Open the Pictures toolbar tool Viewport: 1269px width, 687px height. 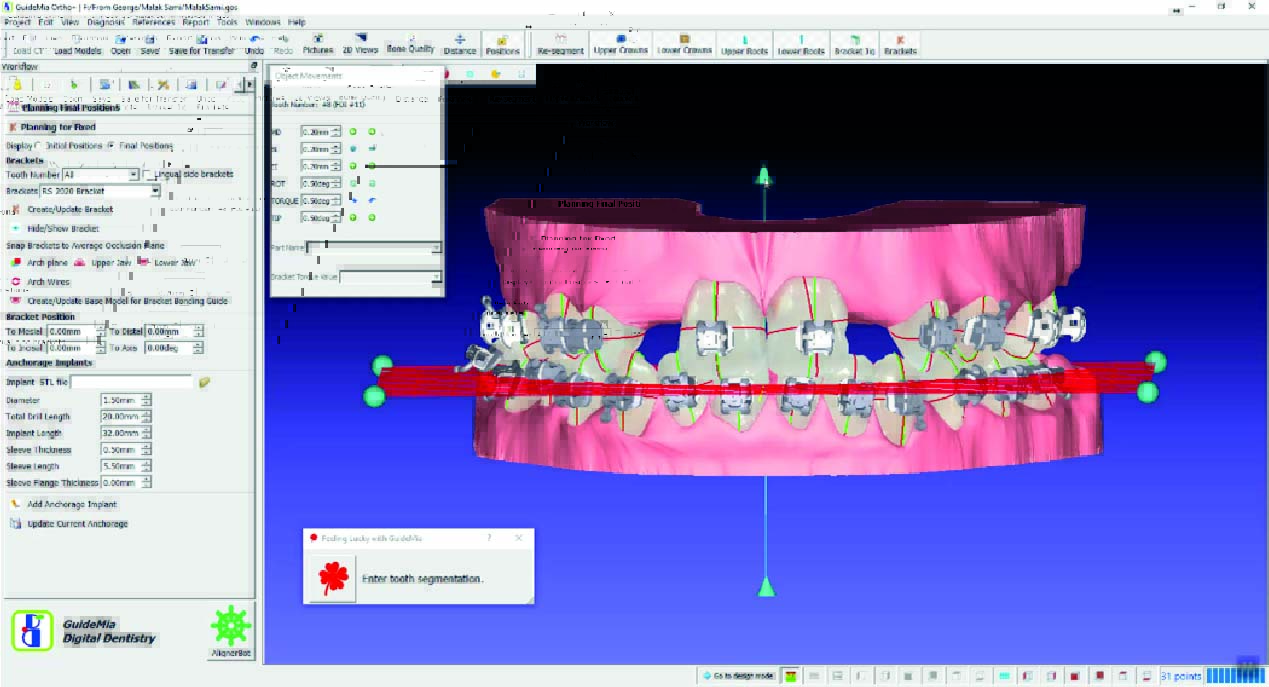(x=318, y=45)
